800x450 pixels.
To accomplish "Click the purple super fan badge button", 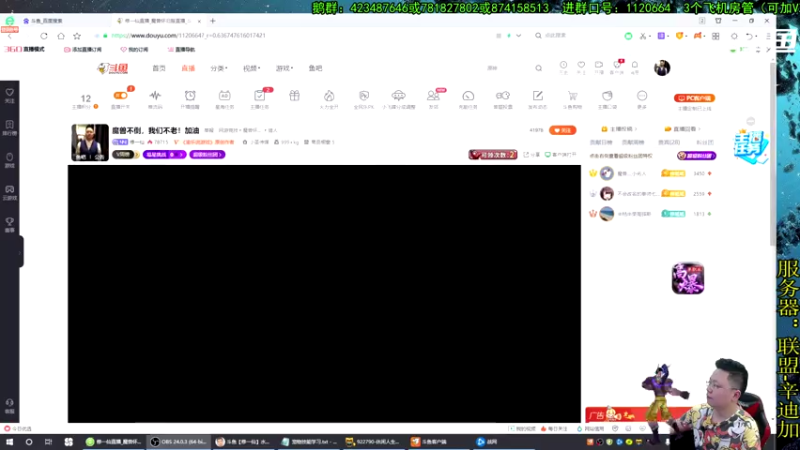I will (x=696, y=156).
